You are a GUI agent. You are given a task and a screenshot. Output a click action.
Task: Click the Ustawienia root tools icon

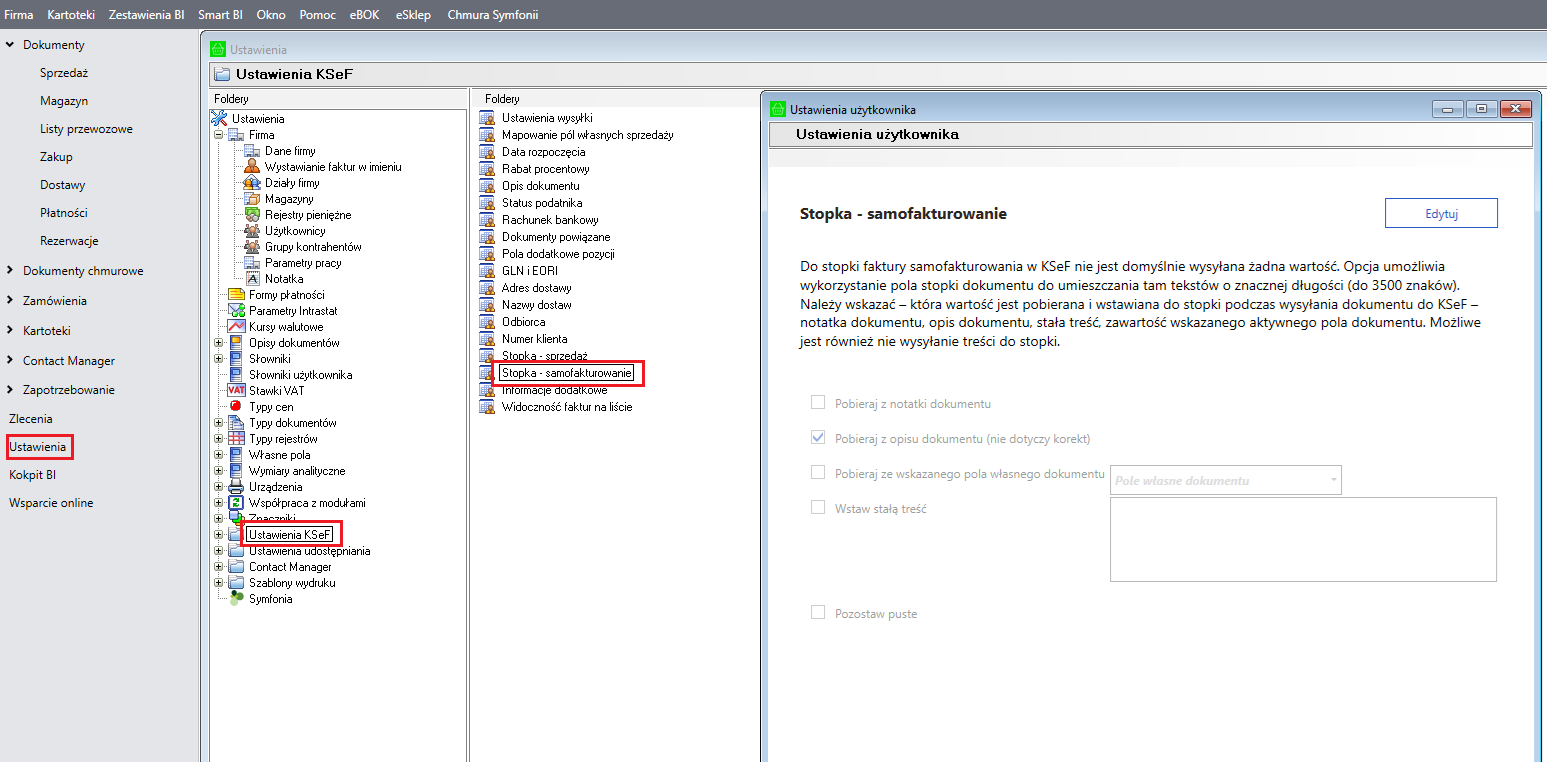click(220, 119)
